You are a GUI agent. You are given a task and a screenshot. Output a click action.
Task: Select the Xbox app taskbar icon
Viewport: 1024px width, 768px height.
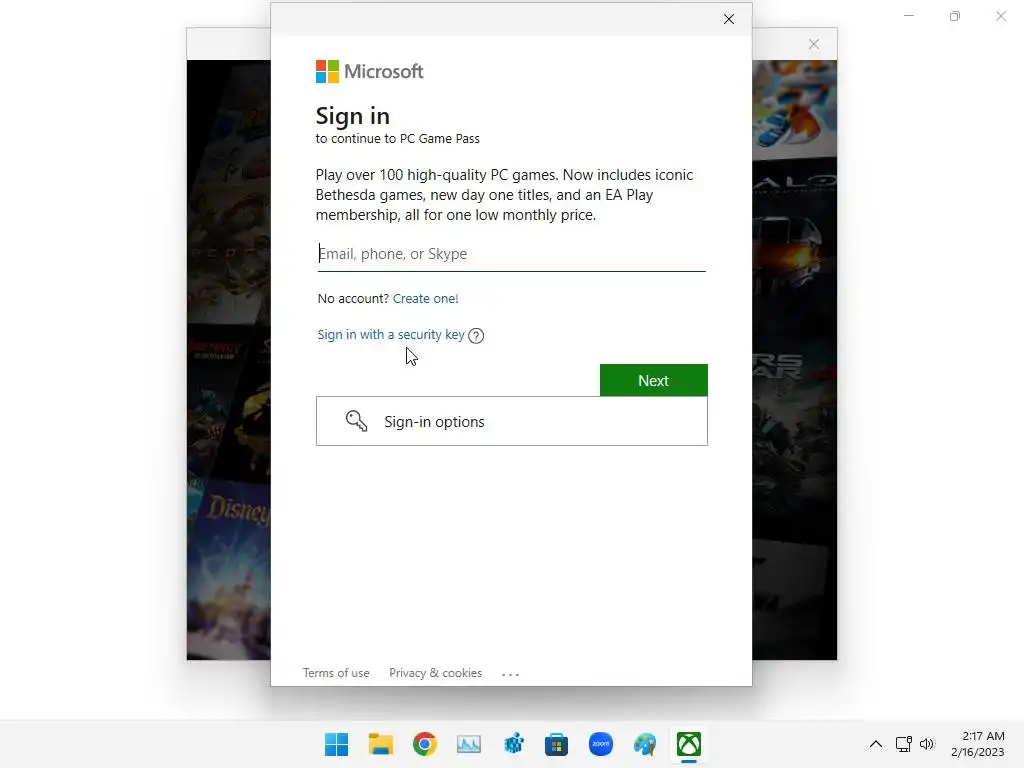click(689, 744)
